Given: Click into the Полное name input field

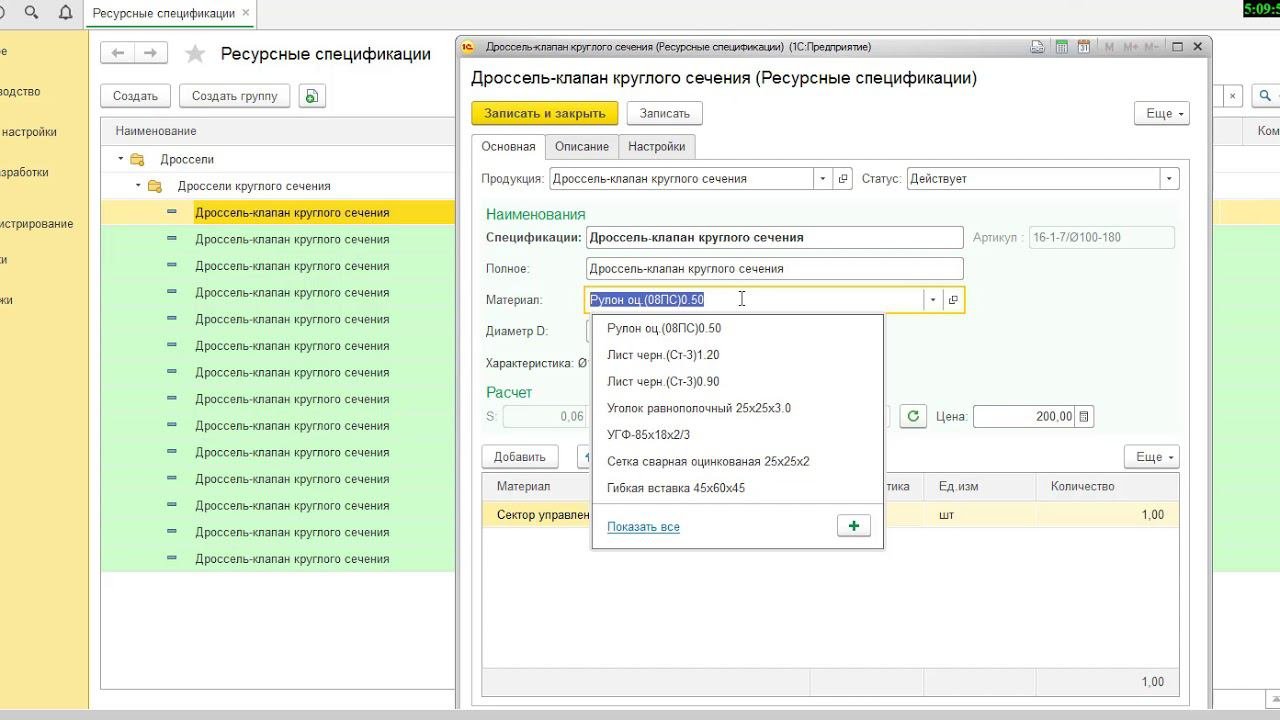Looking at the screenshot, I should tap(774, 269).
